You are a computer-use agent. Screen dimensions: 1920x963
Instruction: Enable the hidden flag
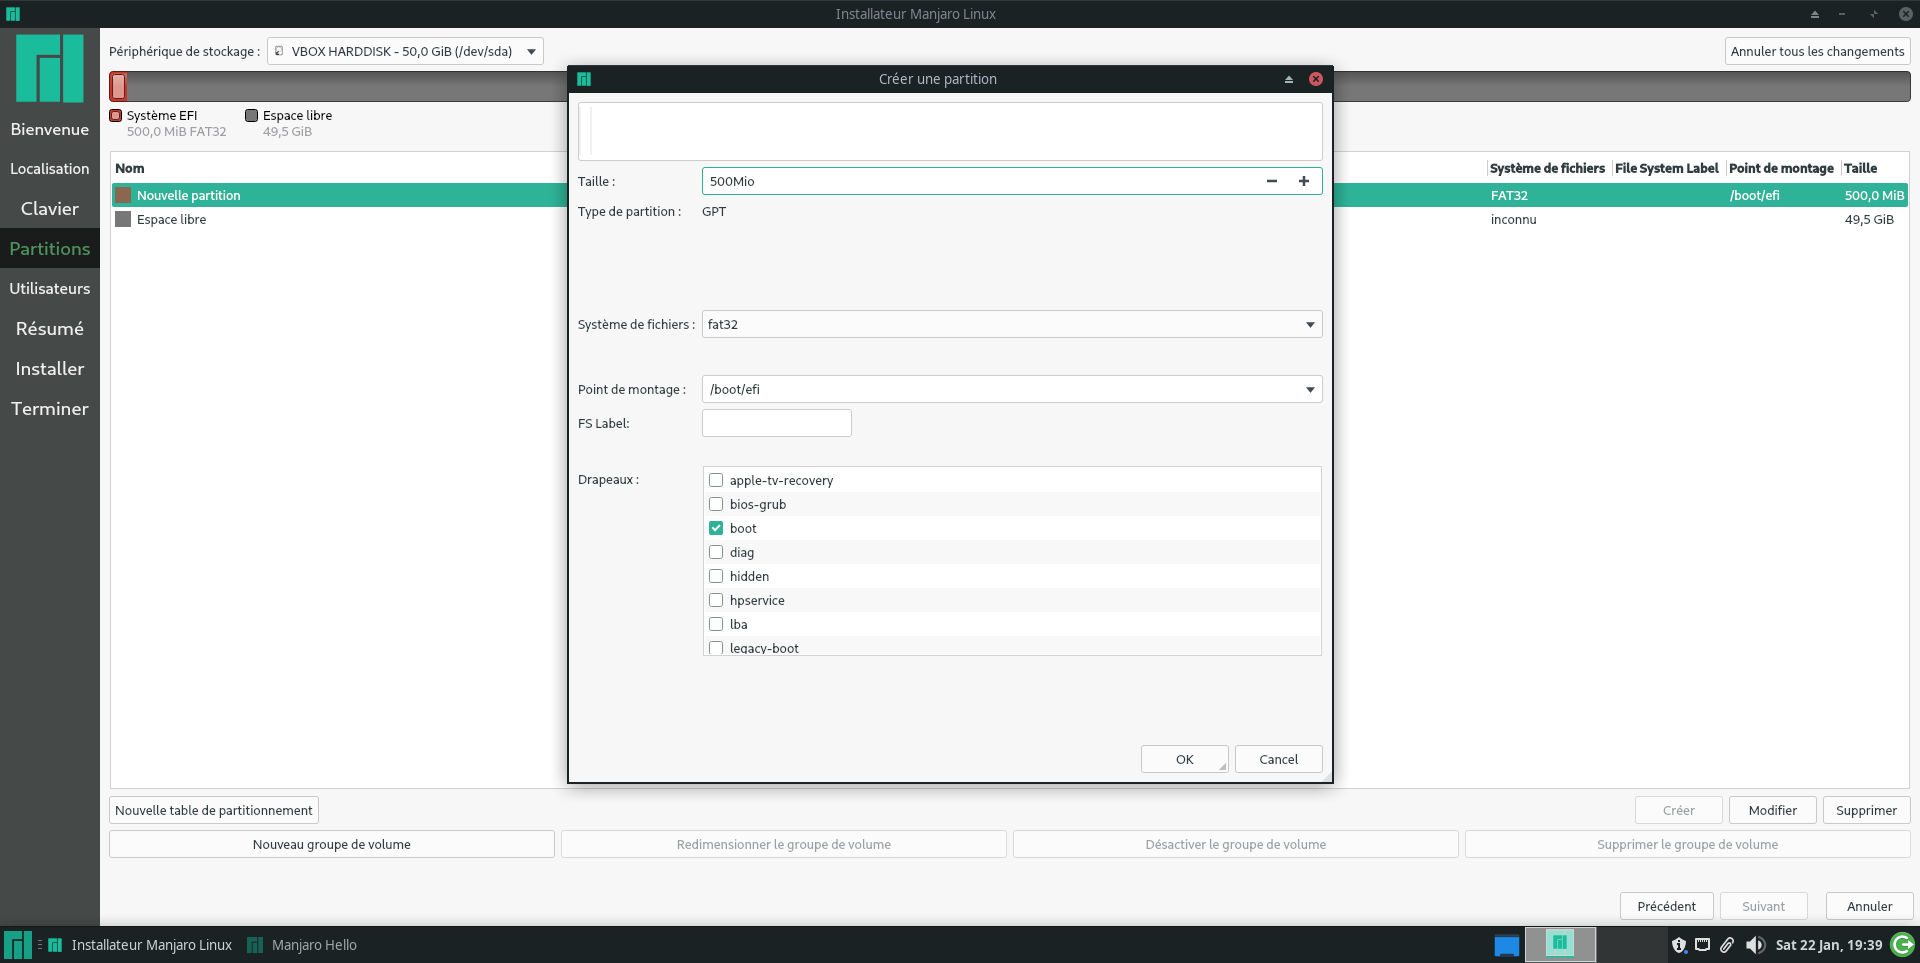pyautogui.click(x=715, y=576)
